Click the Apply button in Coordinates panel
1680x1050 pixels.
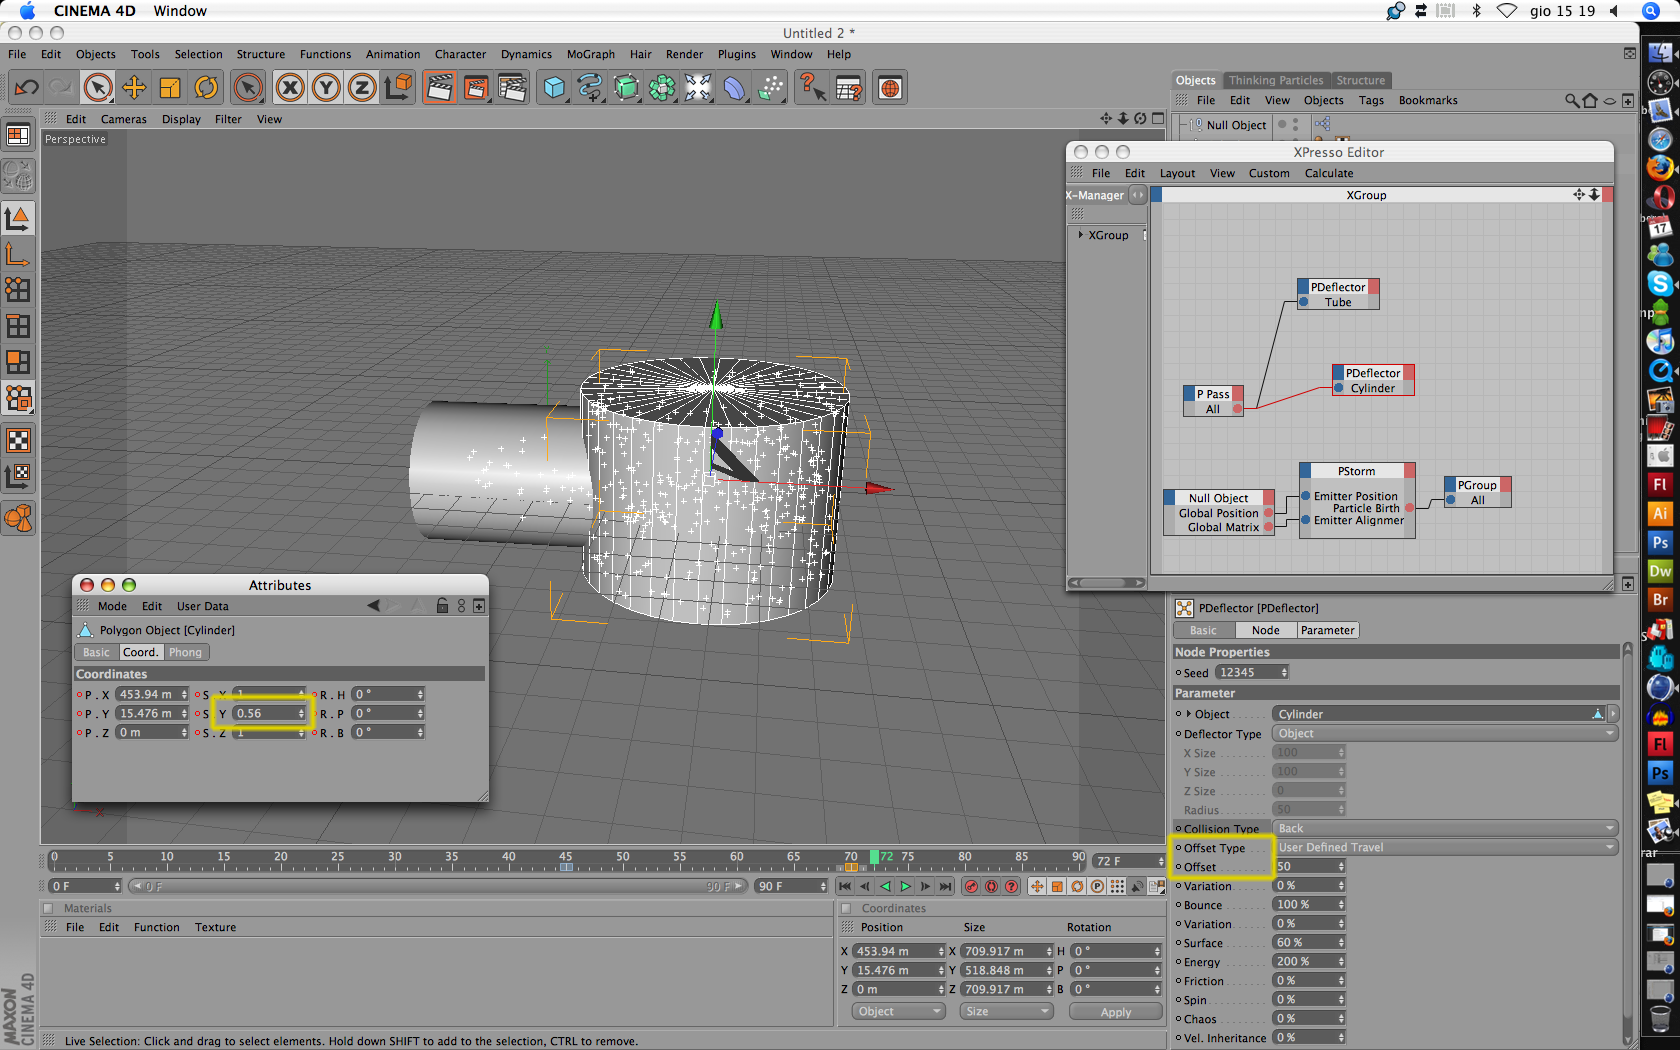[x=1115, y=1012]
